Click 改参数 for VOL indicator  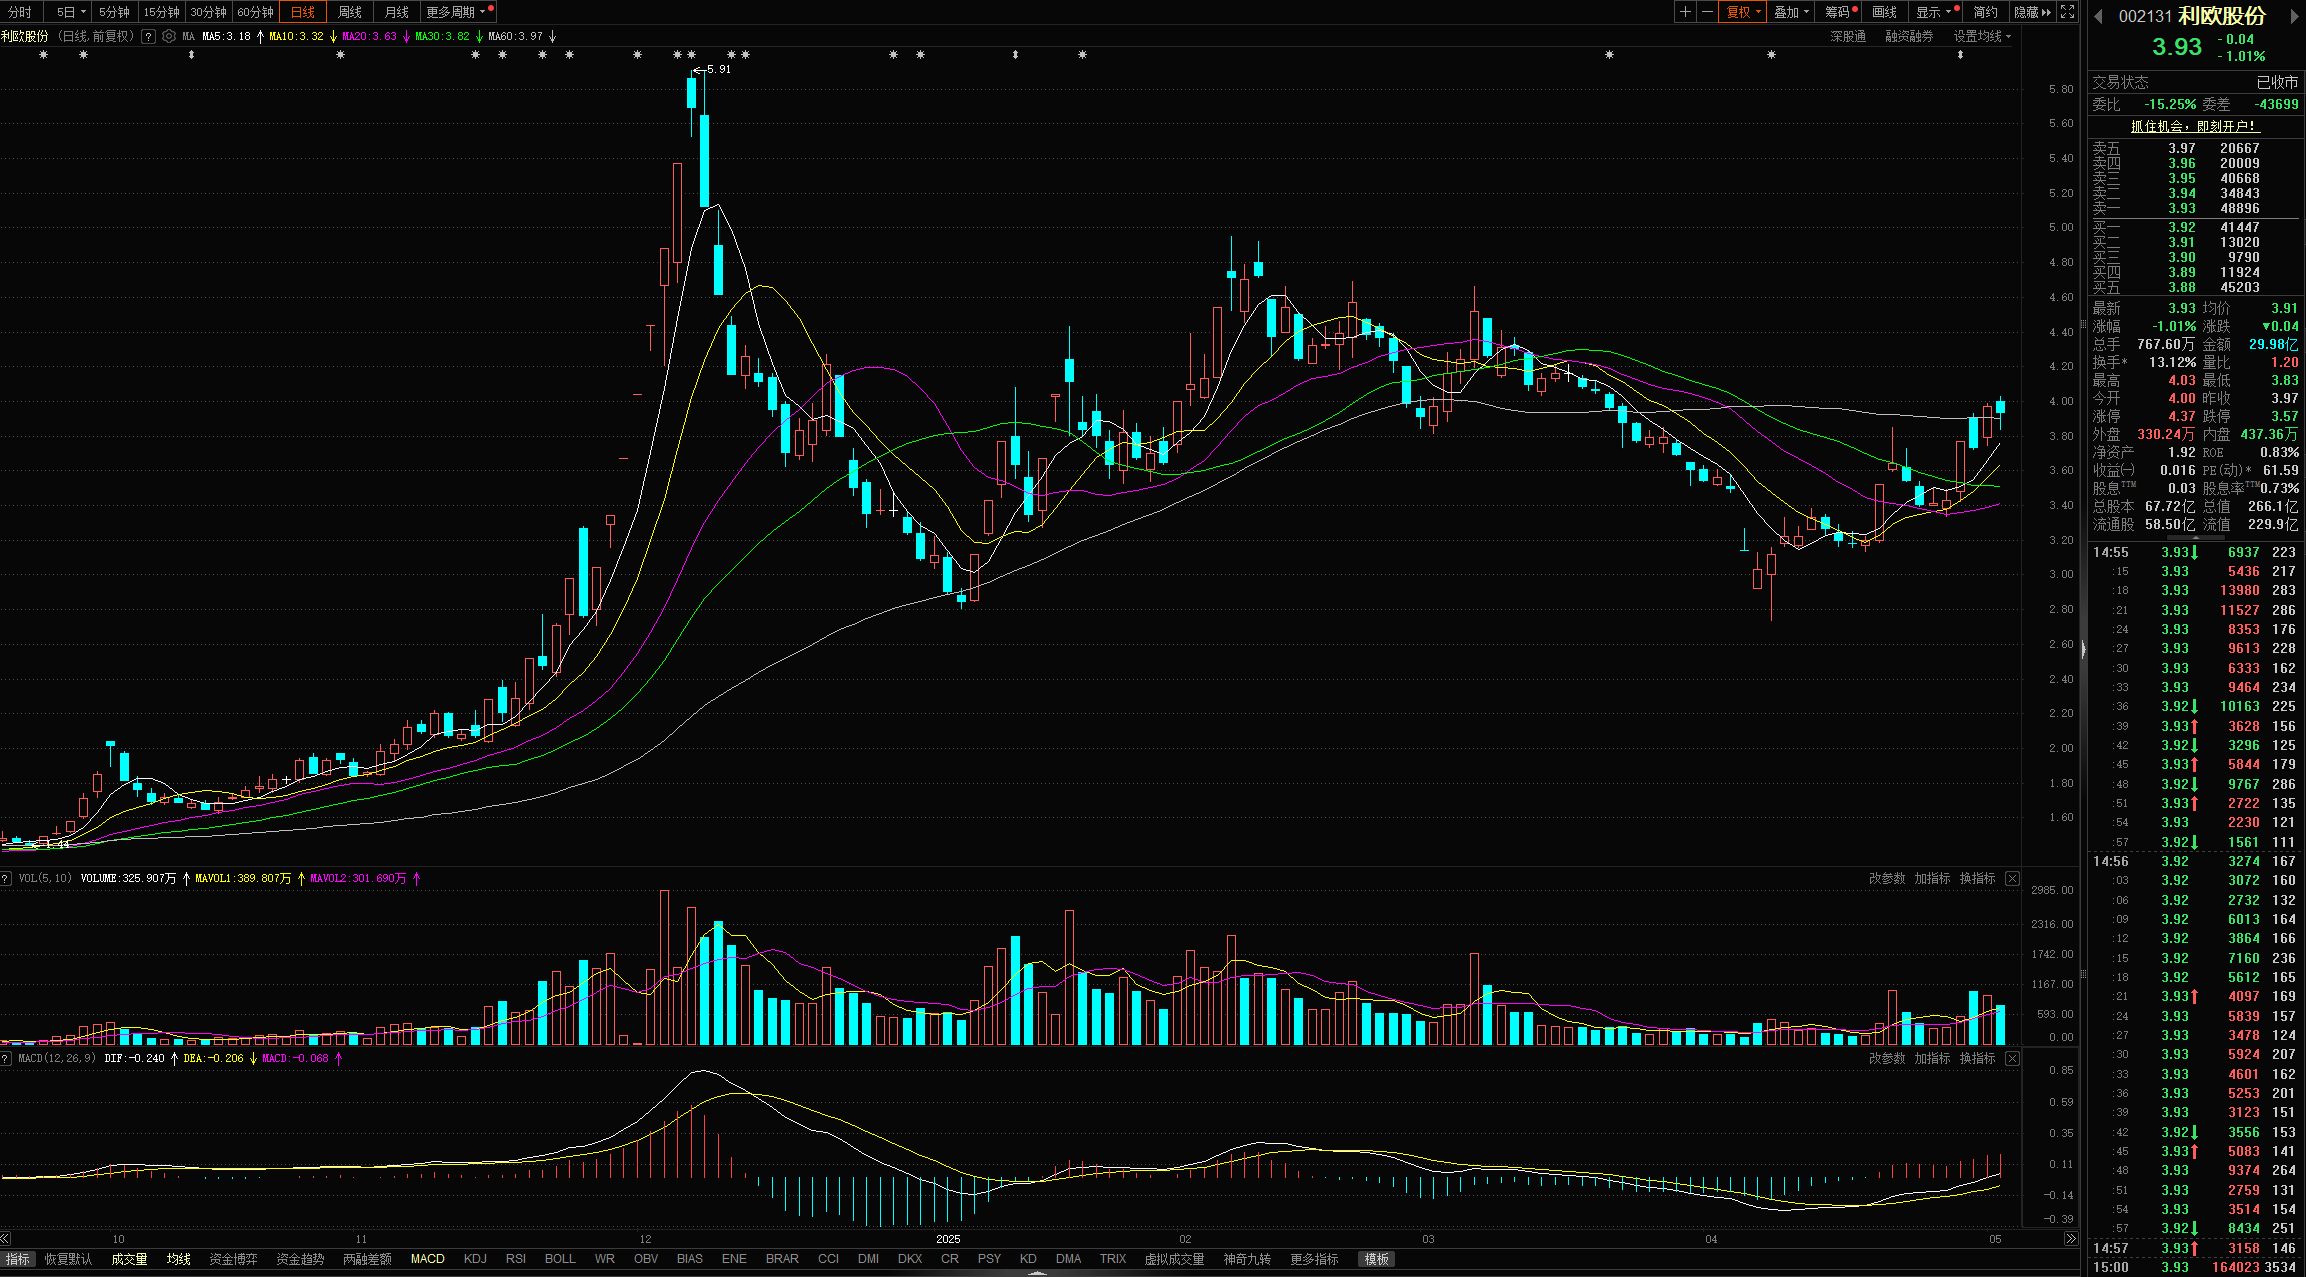[1886, 878]
